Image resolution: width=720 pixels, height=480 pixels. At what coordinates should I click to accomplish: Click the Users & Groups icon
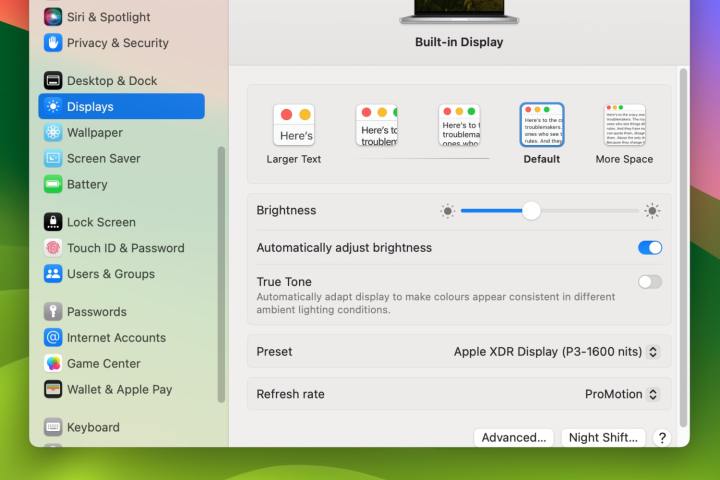53,274
